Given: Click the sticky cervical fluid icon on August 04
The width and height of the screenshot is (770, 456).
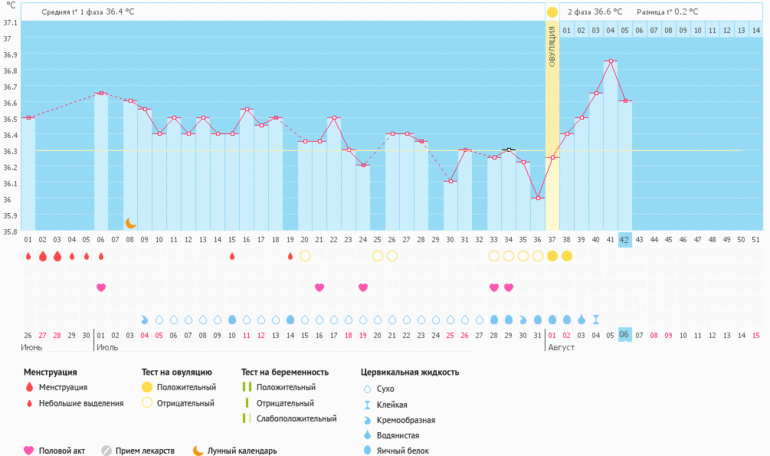Looking at the screenshot, I should [x=596, y=319].
